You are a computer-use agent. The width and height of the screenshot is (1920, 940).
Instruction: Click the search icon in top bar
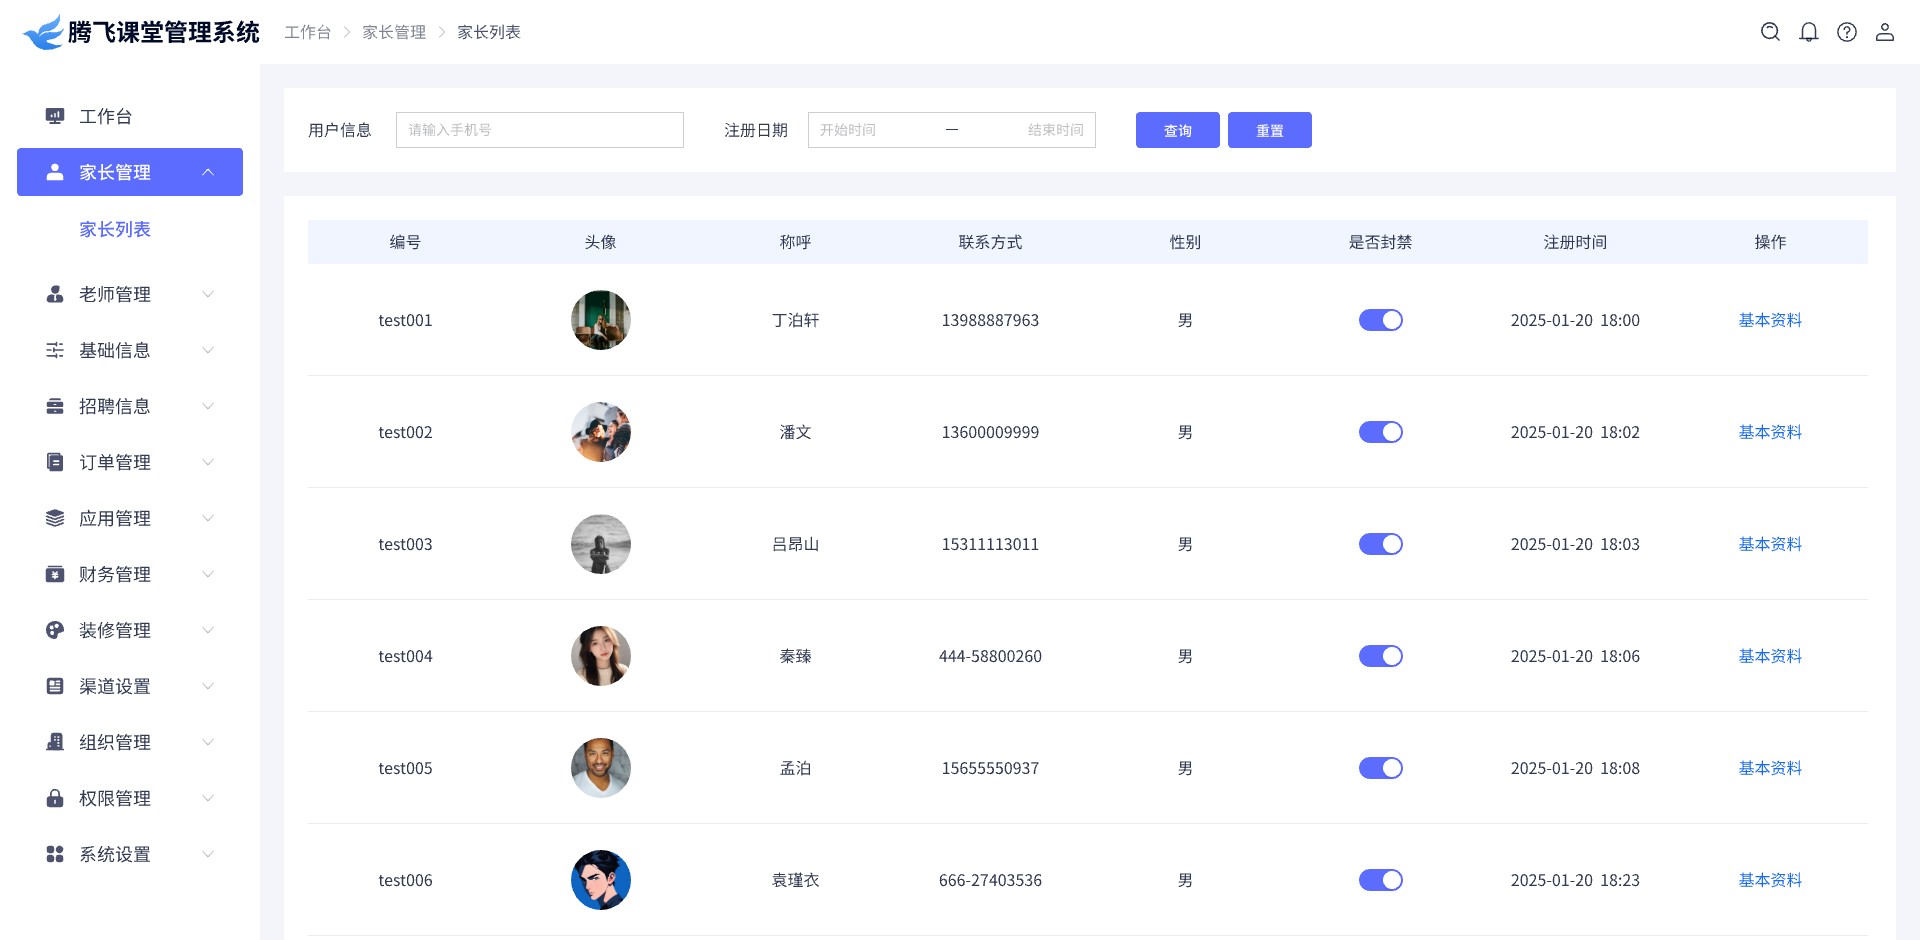tap(1770, 32)
